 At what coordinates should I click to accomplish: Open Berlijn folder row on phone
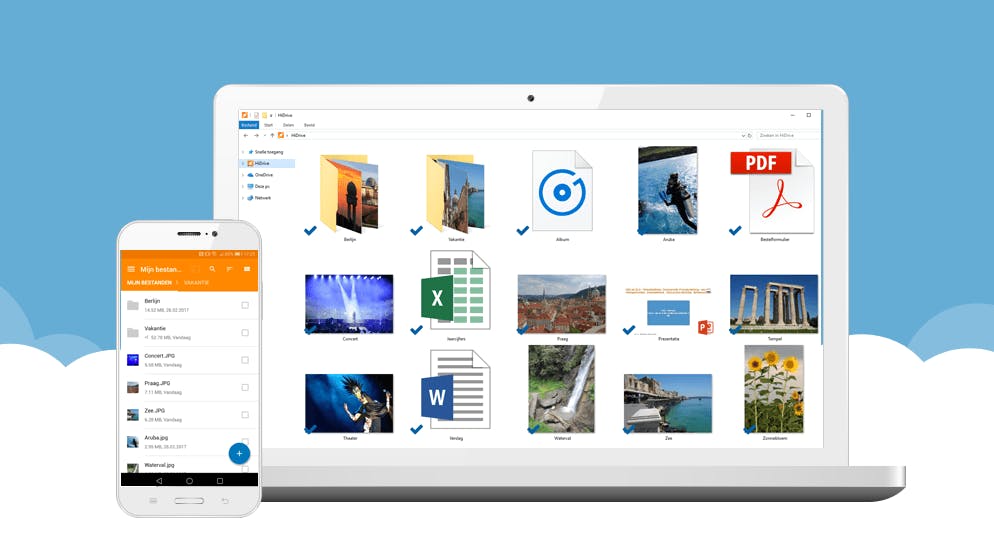[x=189, y=305]
